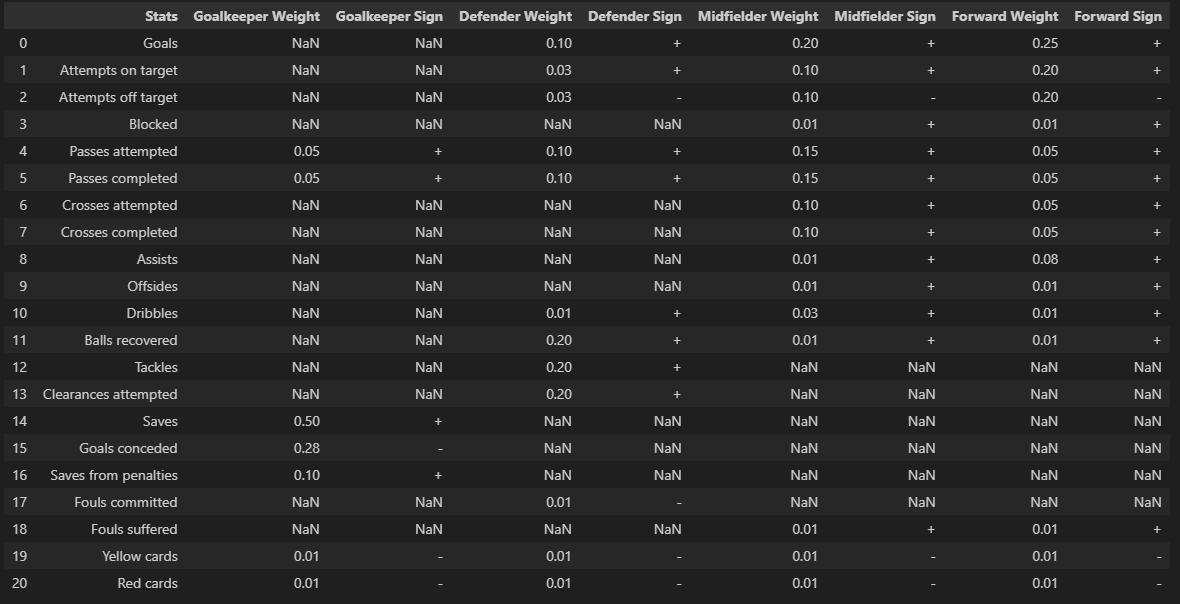Click the Clearances attempted stat cell
Viewport: 1180px width, 604px height.
pos(110,394)
